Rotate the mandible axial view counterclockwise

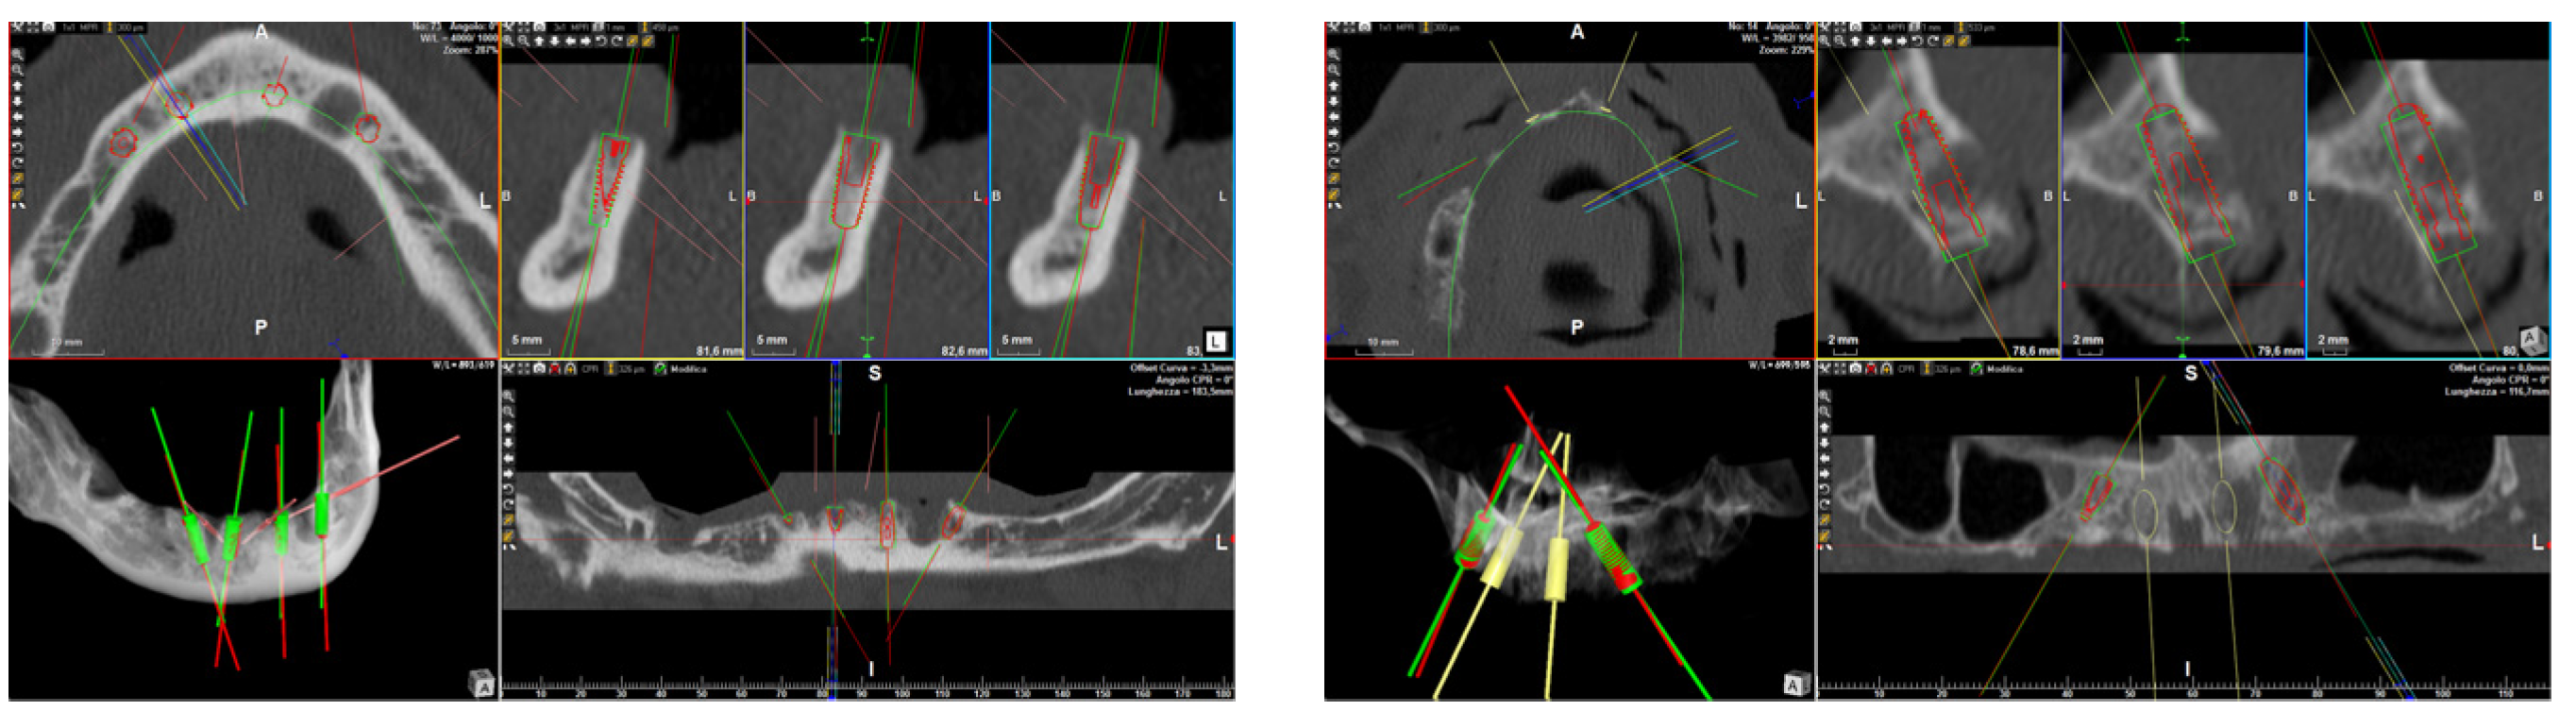(18, 147)
